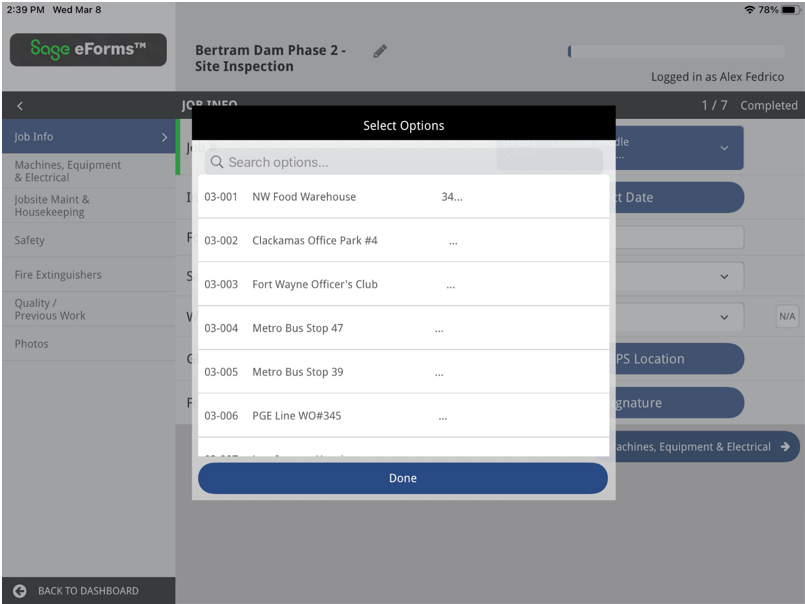This screenshot has width=805, height=604.
Task: Select option 03-006 PGE Line WO#345
Action: (x=404, y=416)
